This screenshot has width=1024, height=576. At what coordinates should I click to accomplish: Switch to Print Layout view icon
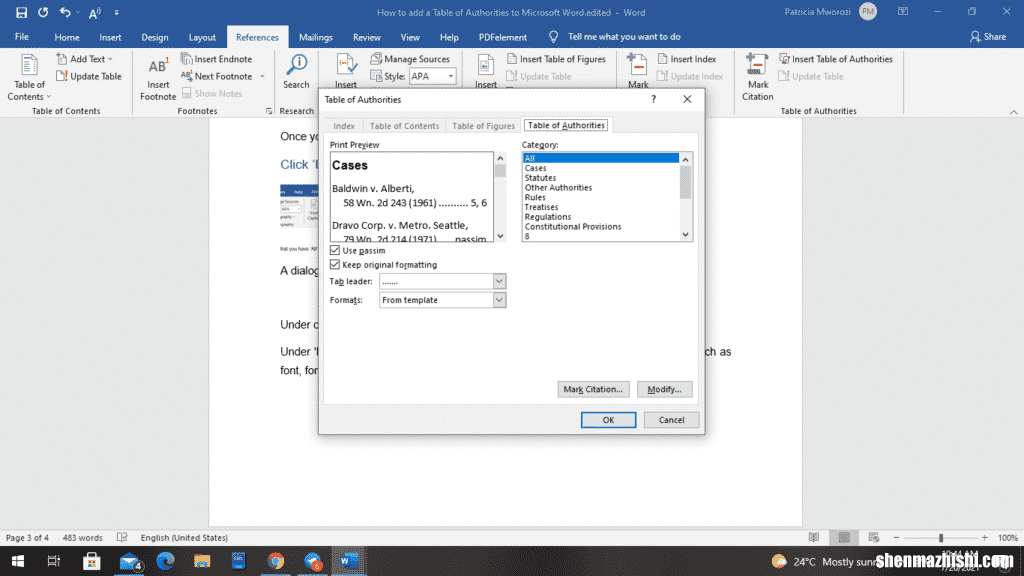click(844, 537)
